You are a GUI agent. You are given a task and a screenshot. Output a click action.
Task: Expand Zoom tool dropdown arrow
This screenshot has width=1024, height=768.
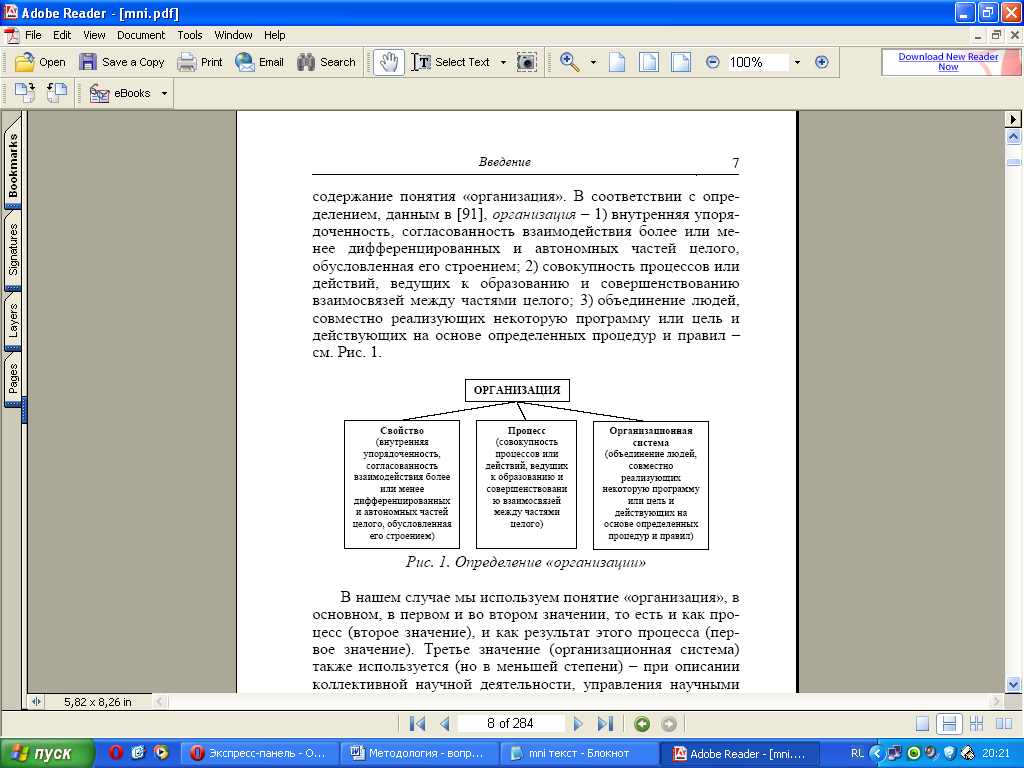tap(593, 63)
